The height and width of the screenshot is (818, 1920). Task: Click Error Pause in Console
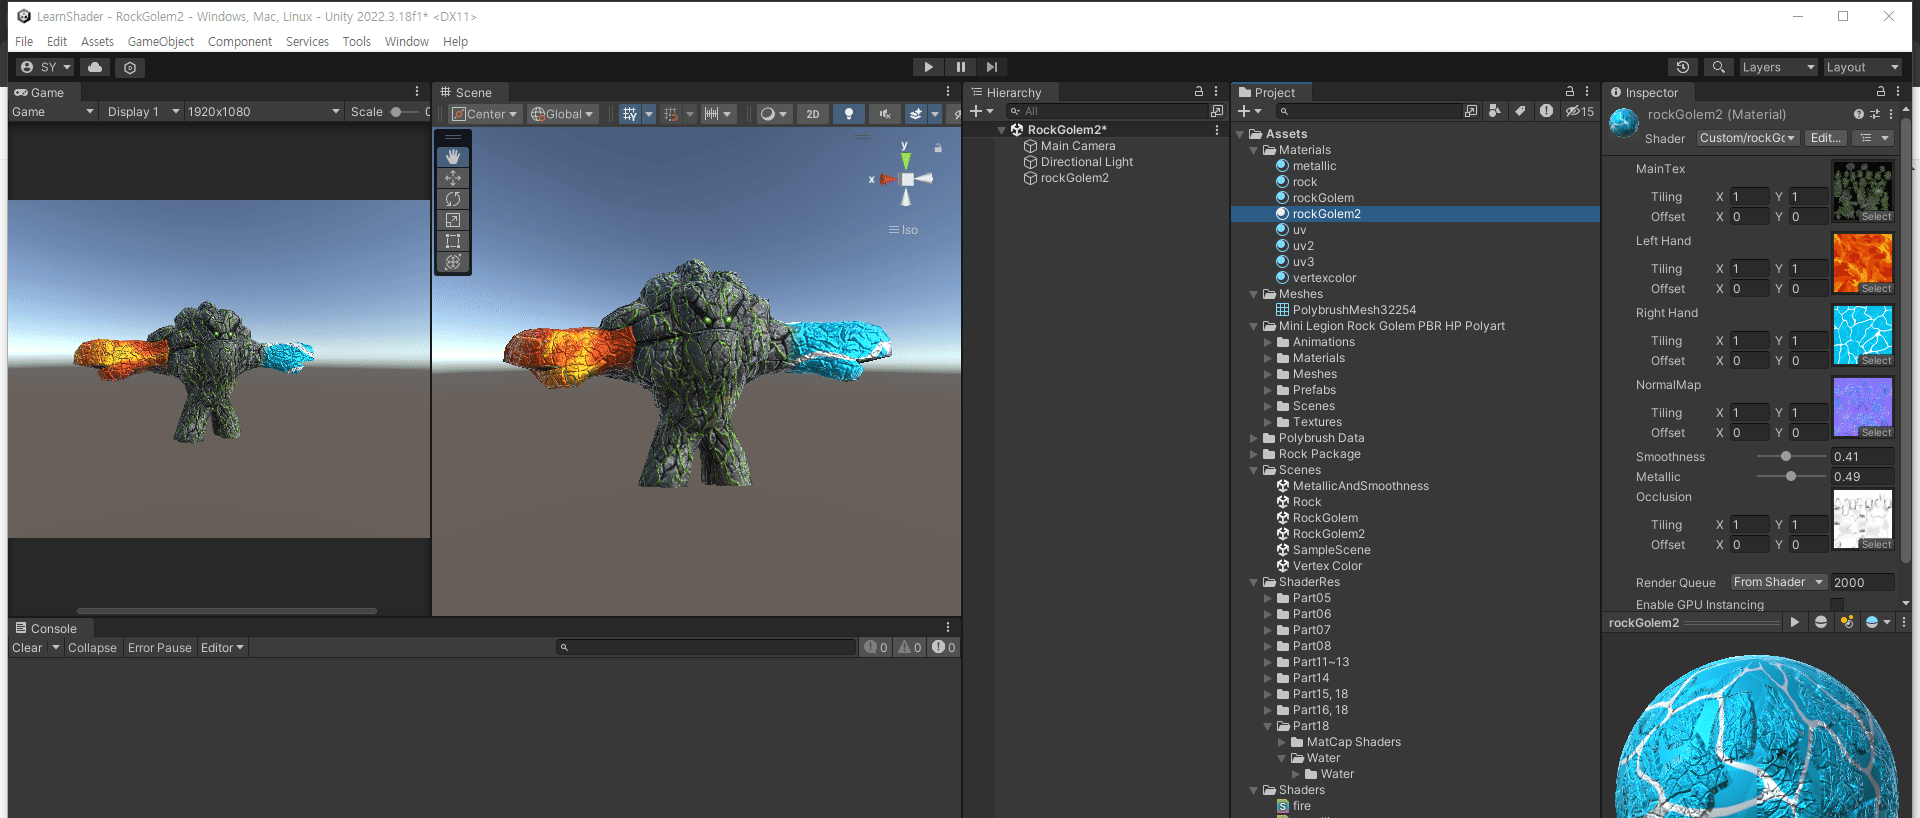tap(160, 648)
